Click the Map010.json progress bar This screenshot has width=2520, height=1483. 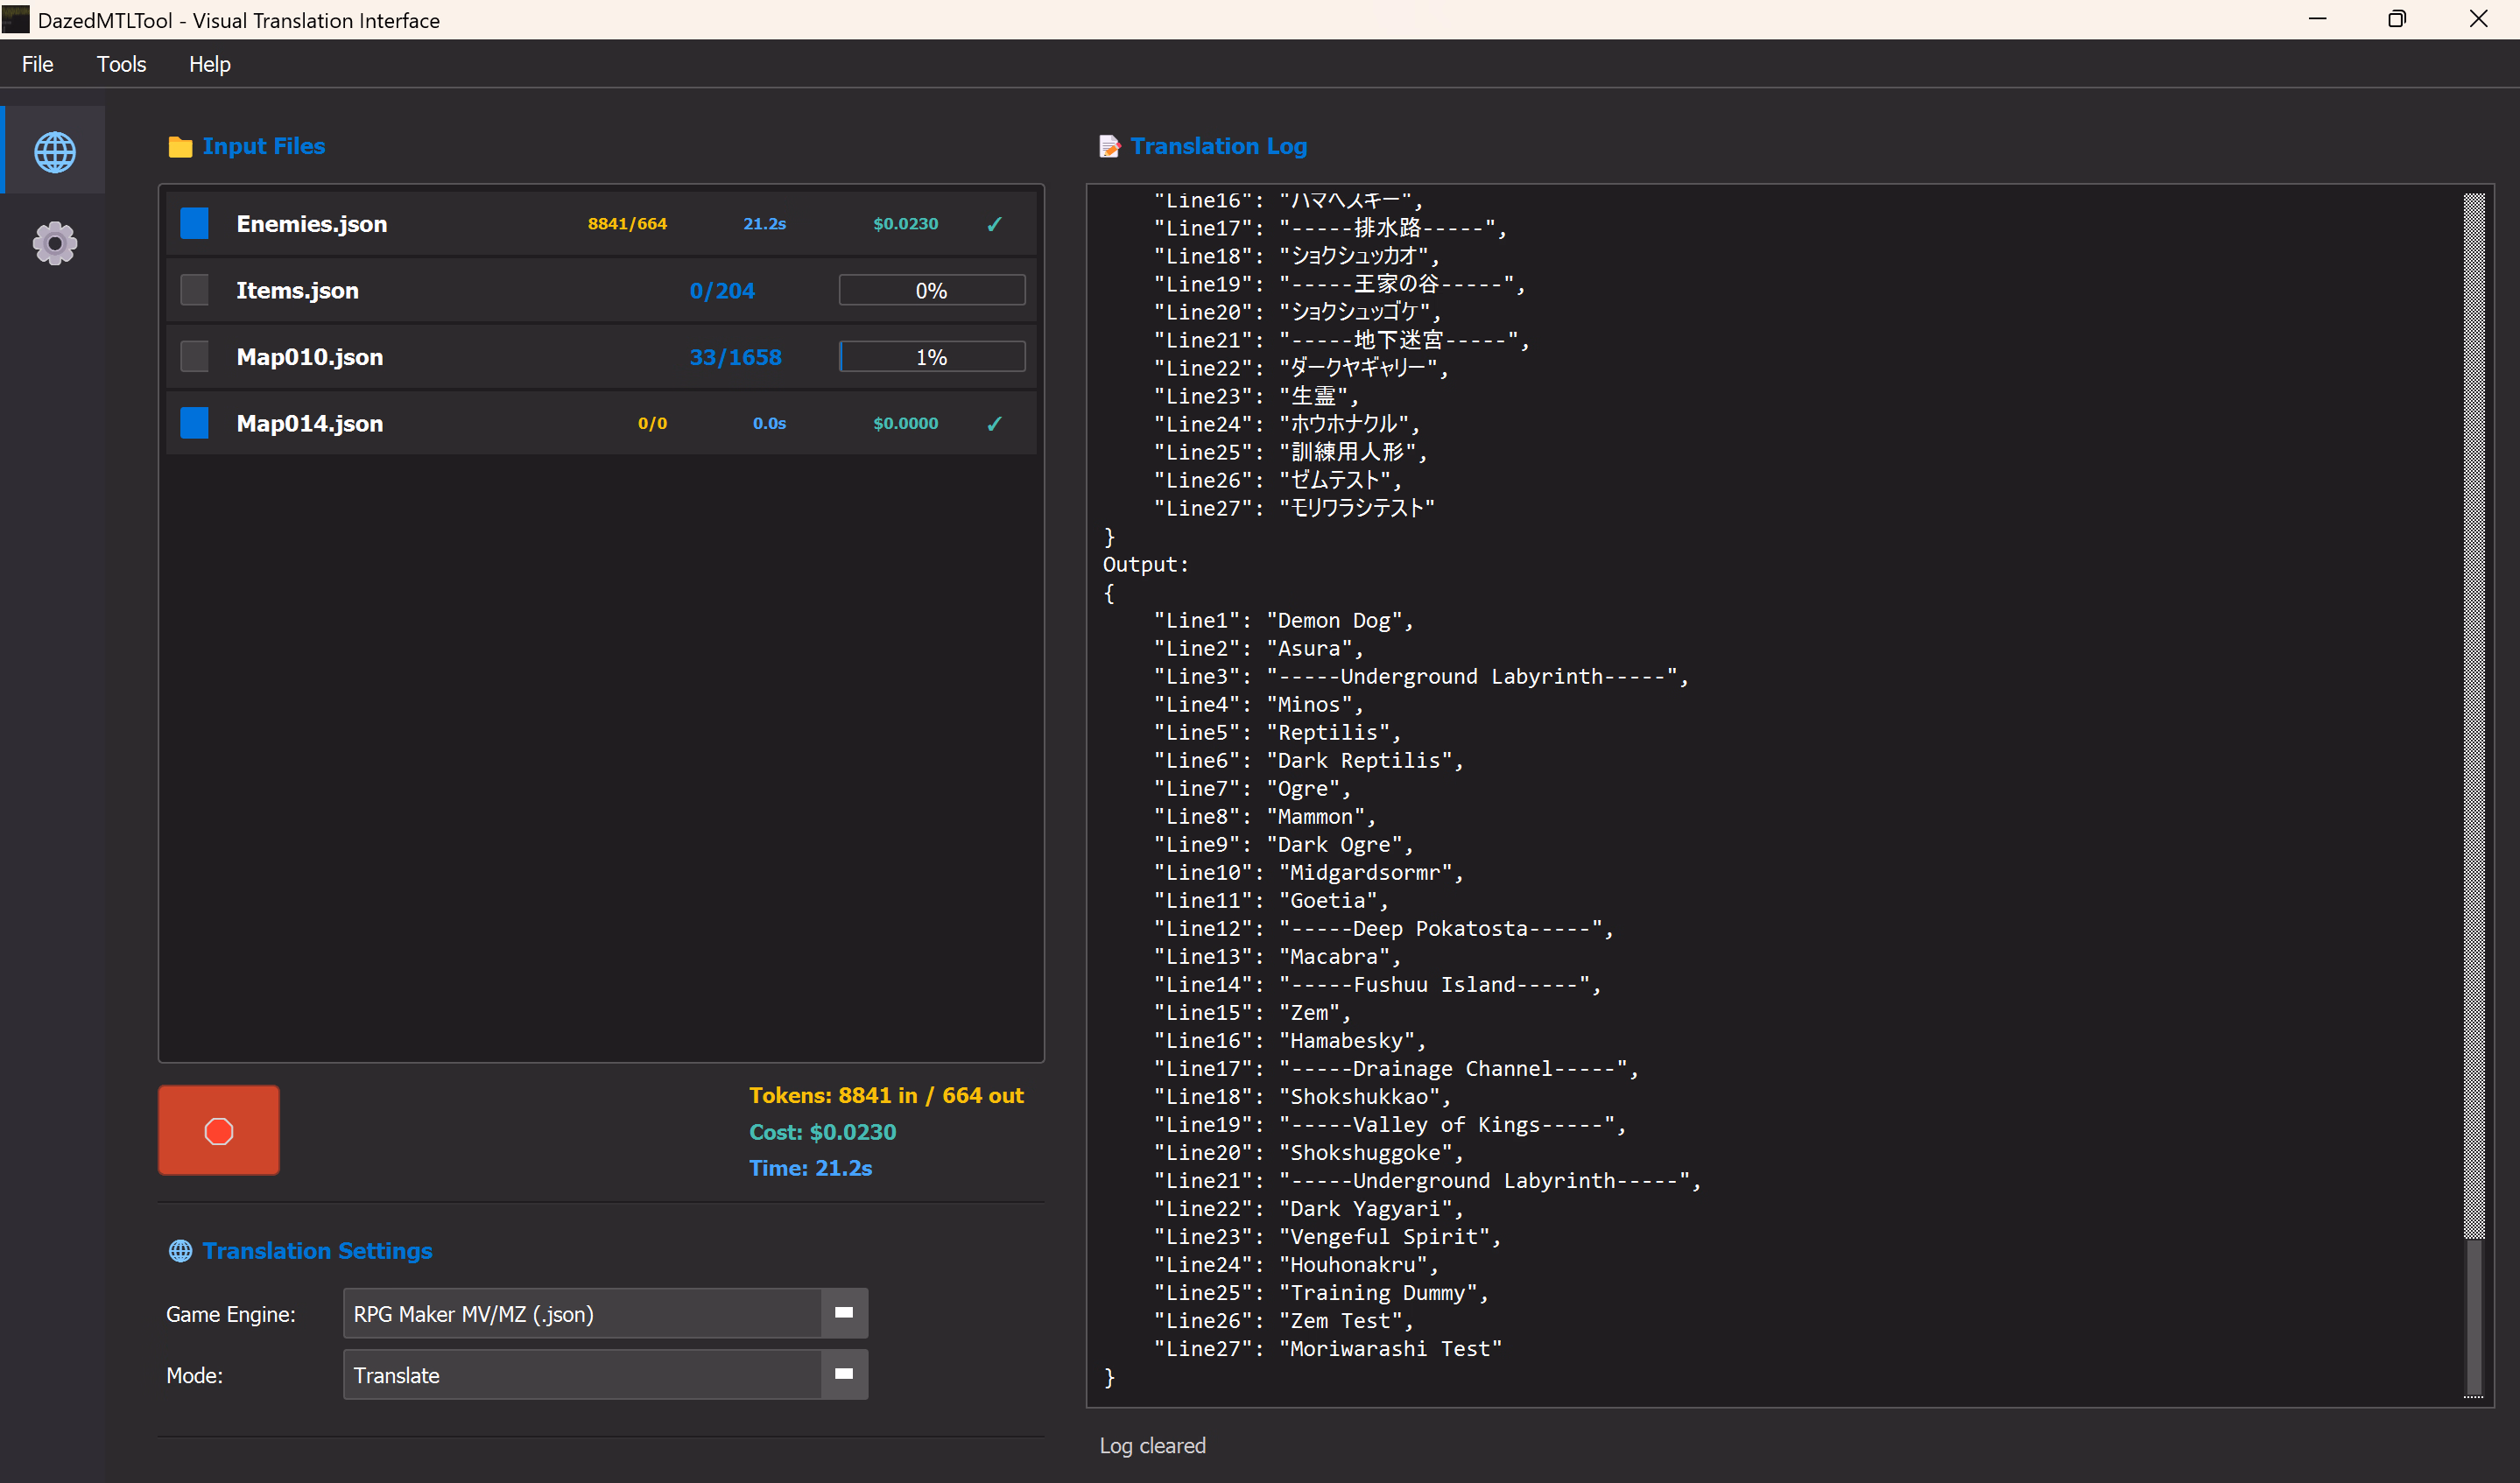pos(931,357)
